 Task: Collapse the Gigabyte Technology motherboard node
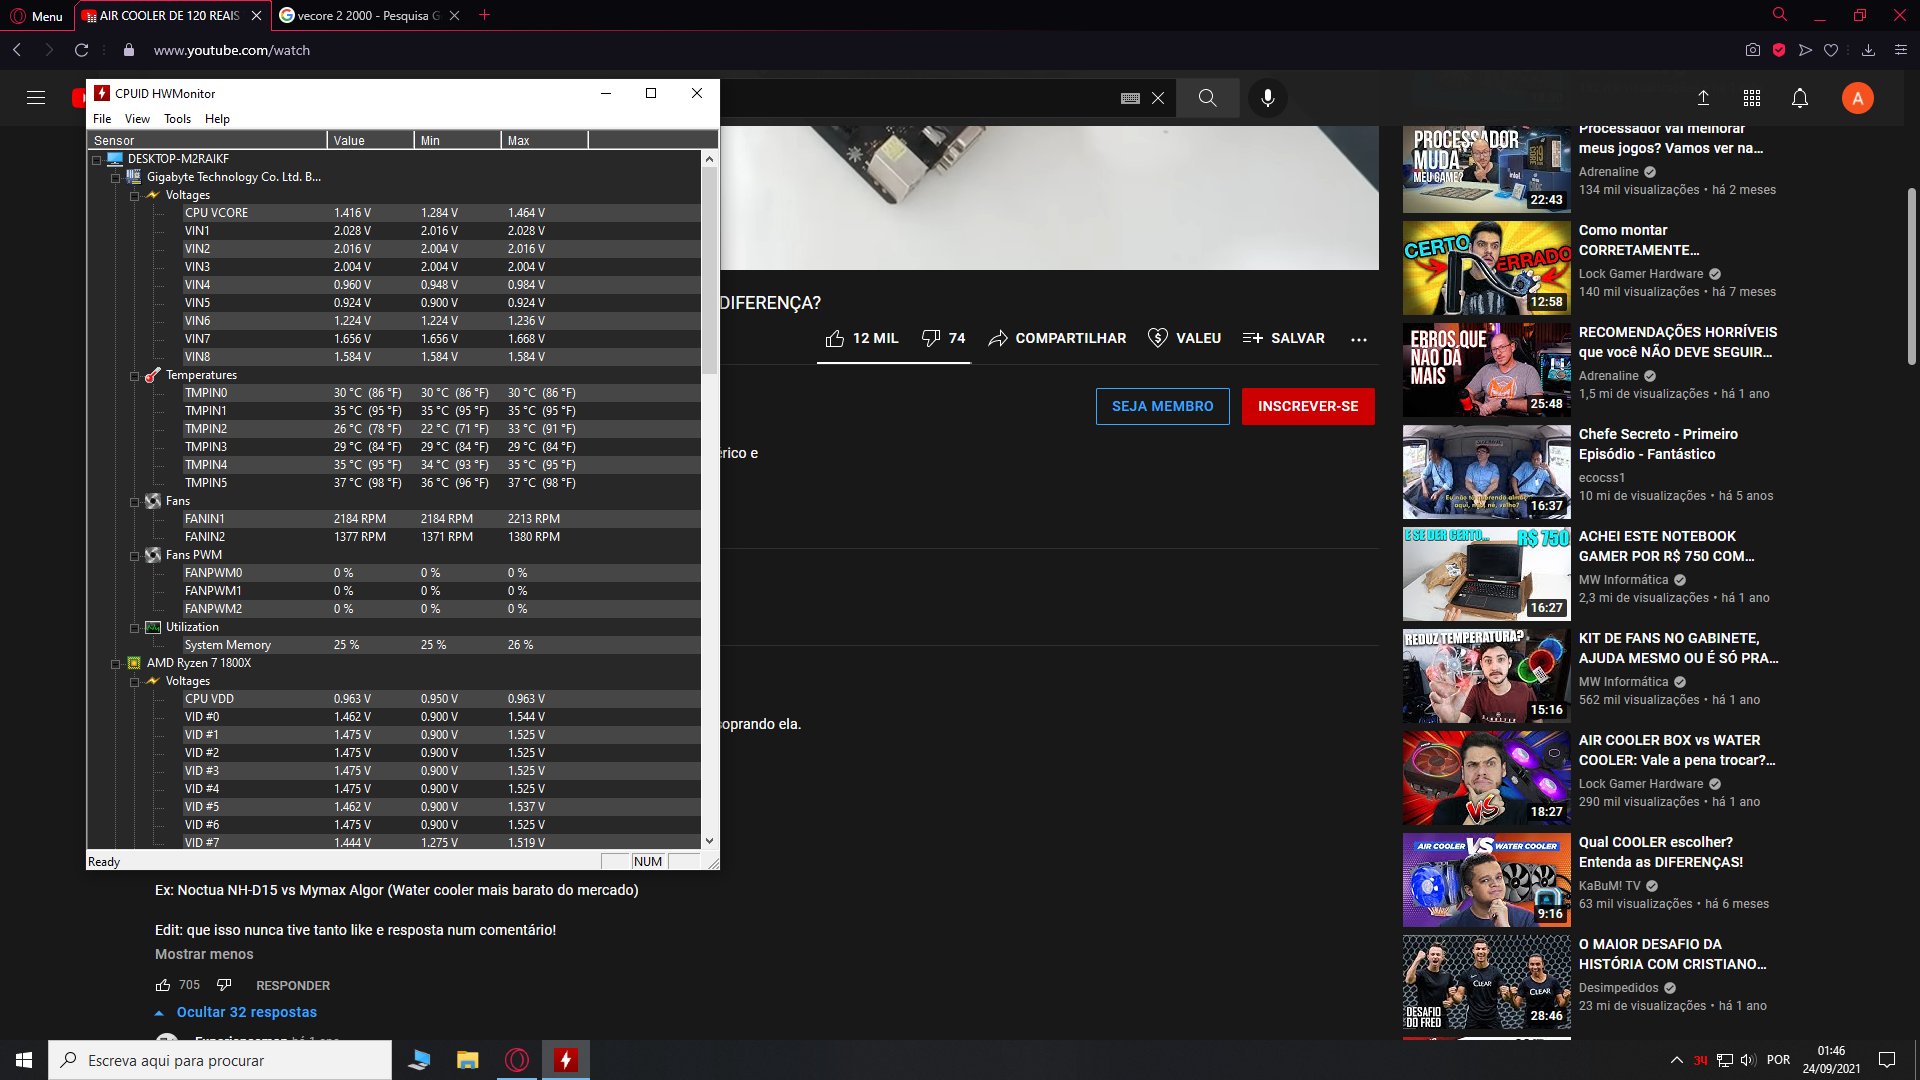[x=116, y=178]
